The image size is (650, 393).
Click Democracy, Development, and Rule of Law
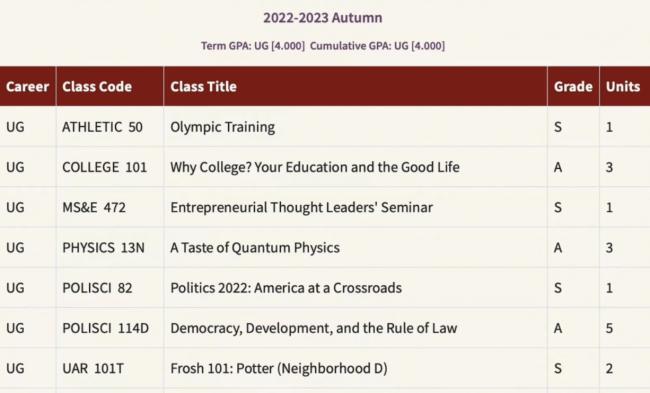(x=314, y=328)
